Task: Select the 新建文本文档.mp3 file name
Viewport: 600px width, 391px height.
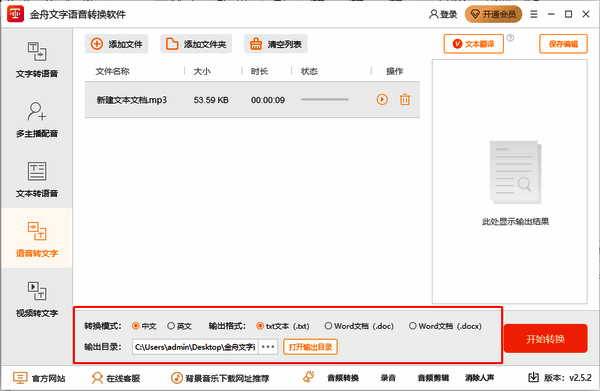Action: [132, 100]
